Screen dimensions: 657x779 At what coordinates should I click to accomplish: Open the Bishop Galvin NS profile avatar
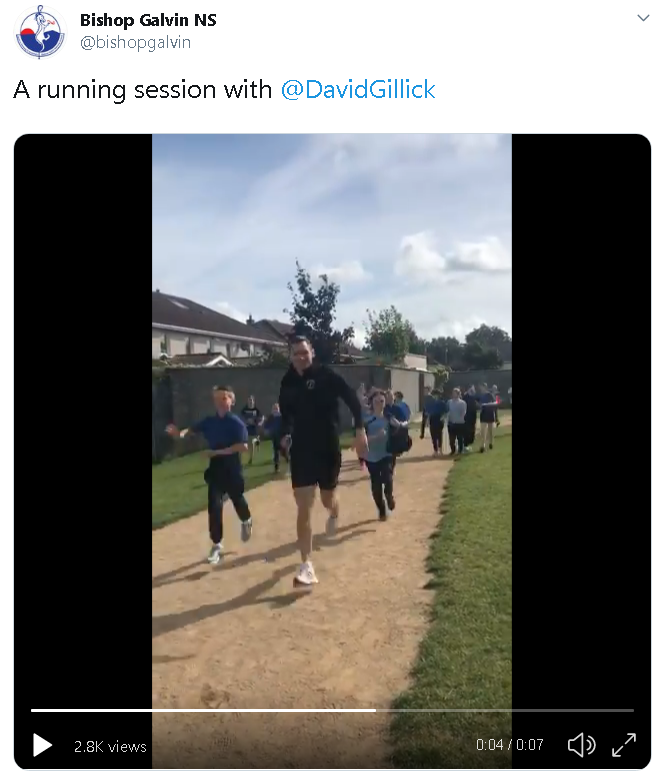click(39, 33)
